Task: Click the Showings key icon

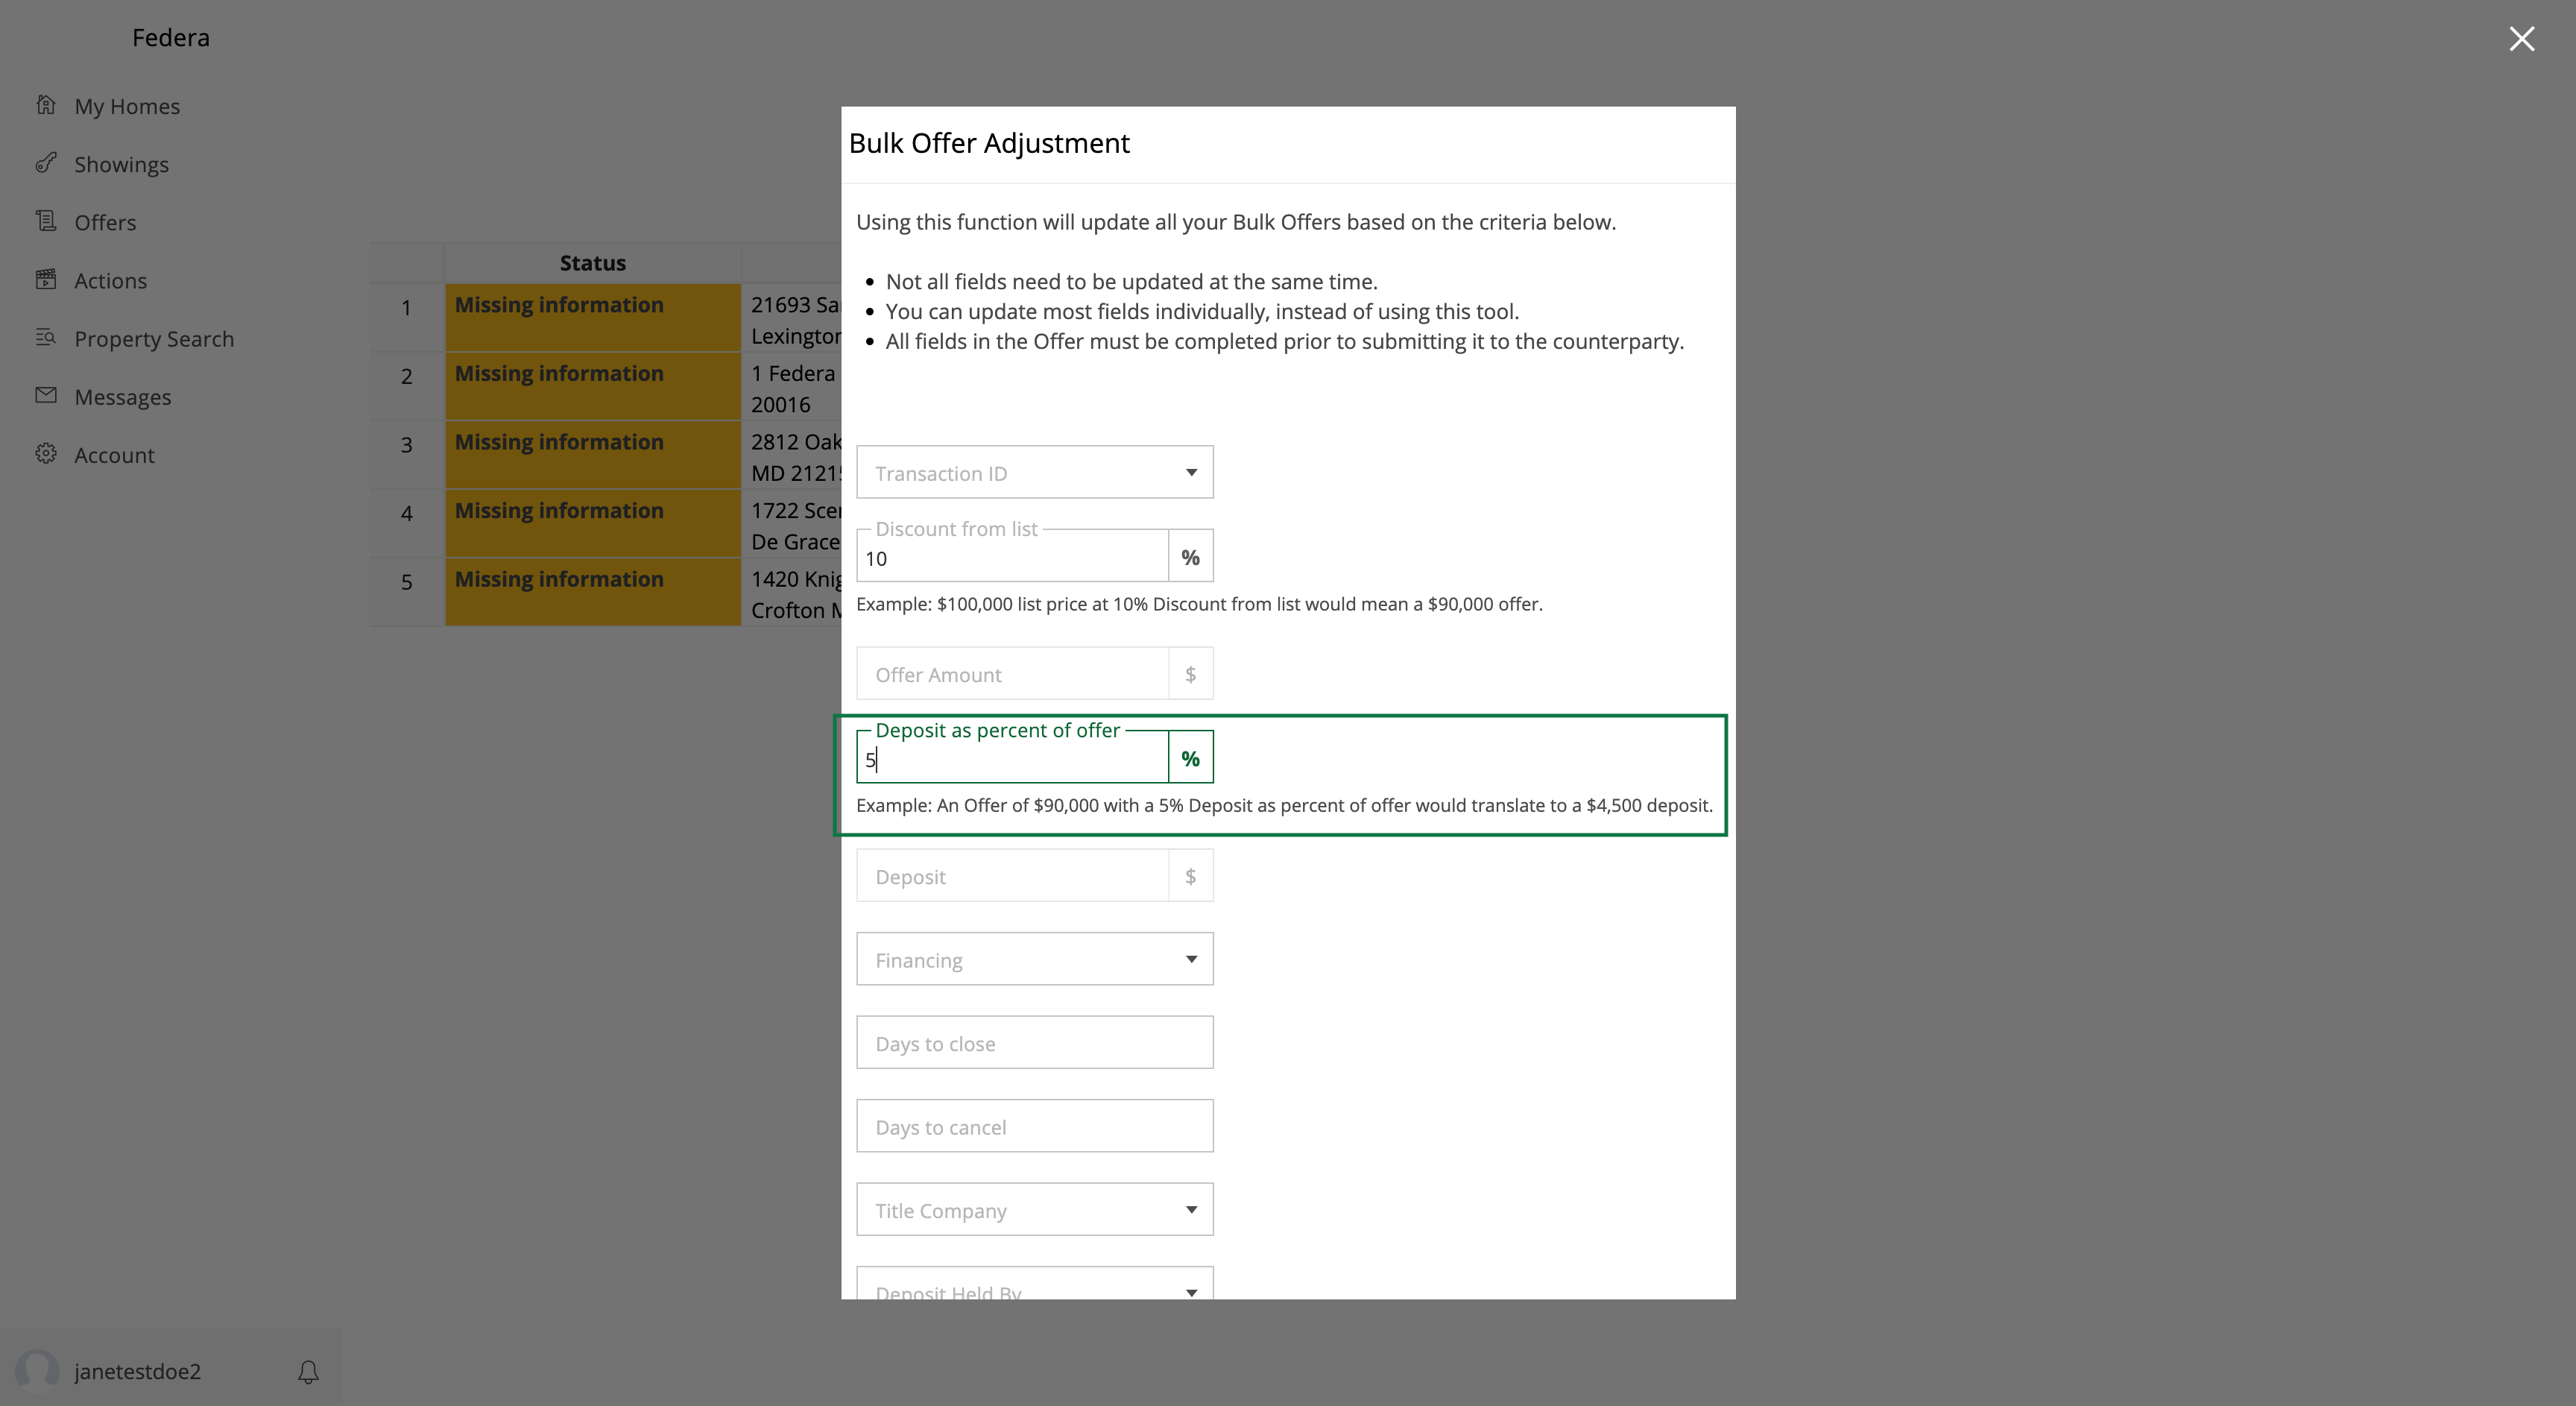Action: [46, 163]
